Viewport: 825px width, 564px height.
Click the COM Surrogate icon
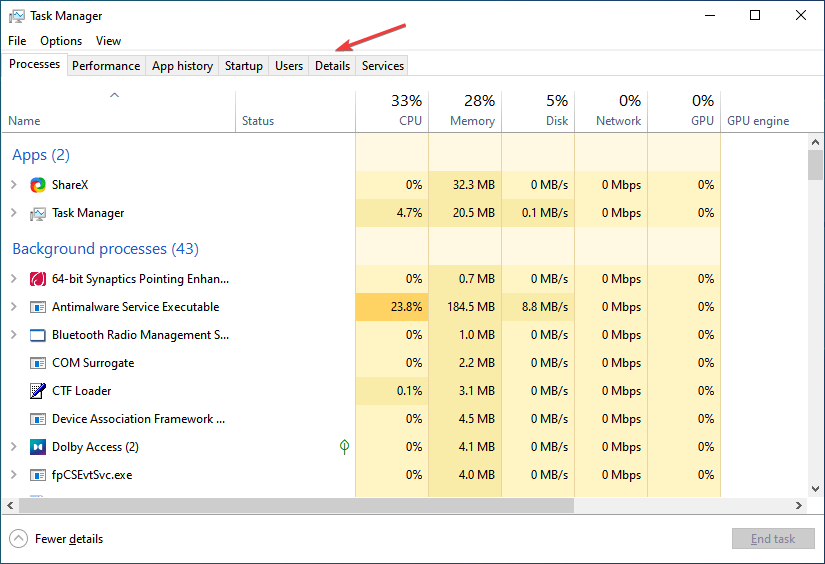tap(38, 363)
